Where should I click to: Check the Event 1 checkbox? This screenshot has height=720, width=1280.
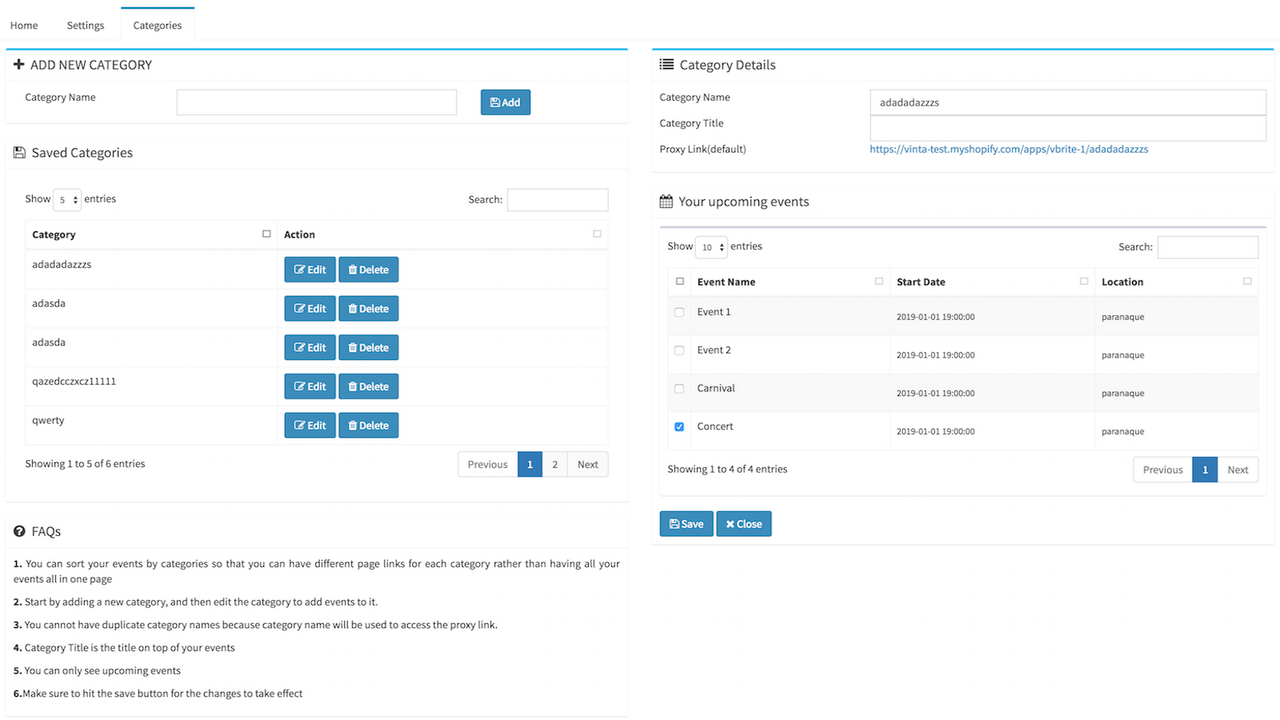coord(680,312)
